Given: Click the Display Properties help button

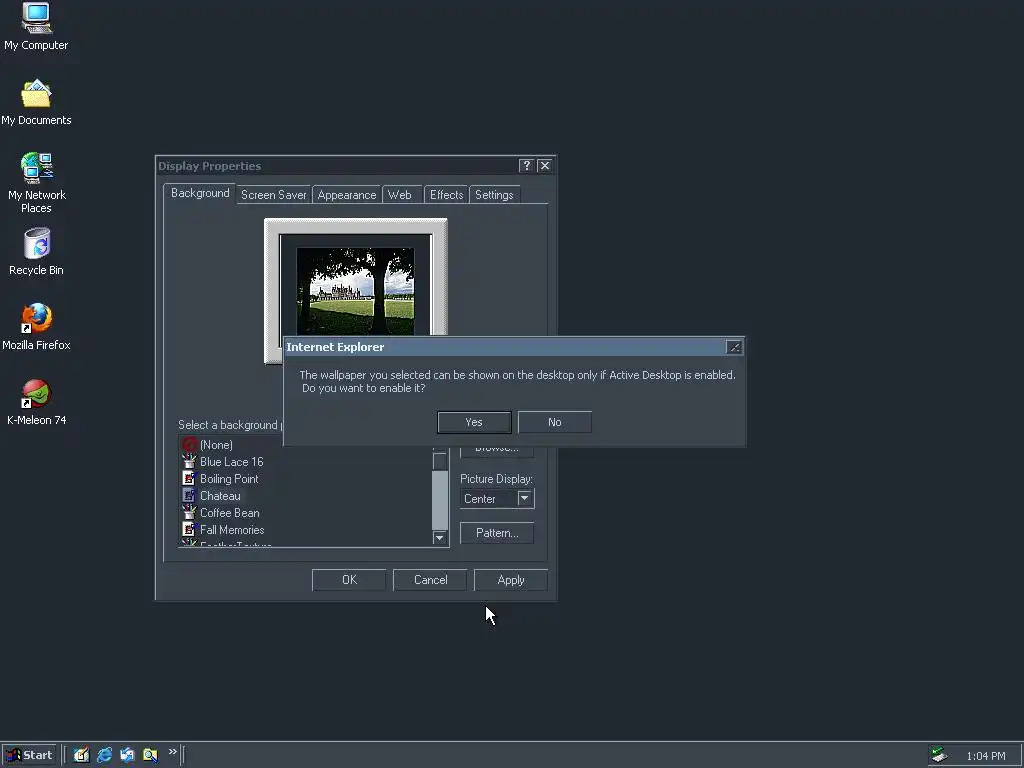Looking at the screenshot, I should click(x=526, y=166).
